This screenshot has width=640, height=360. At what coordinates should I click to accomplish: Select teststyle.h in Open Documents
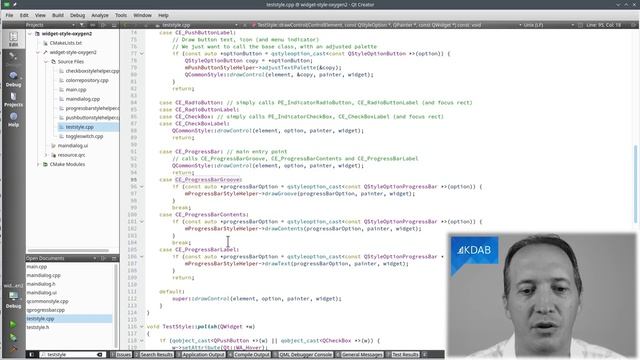(38, 327)
